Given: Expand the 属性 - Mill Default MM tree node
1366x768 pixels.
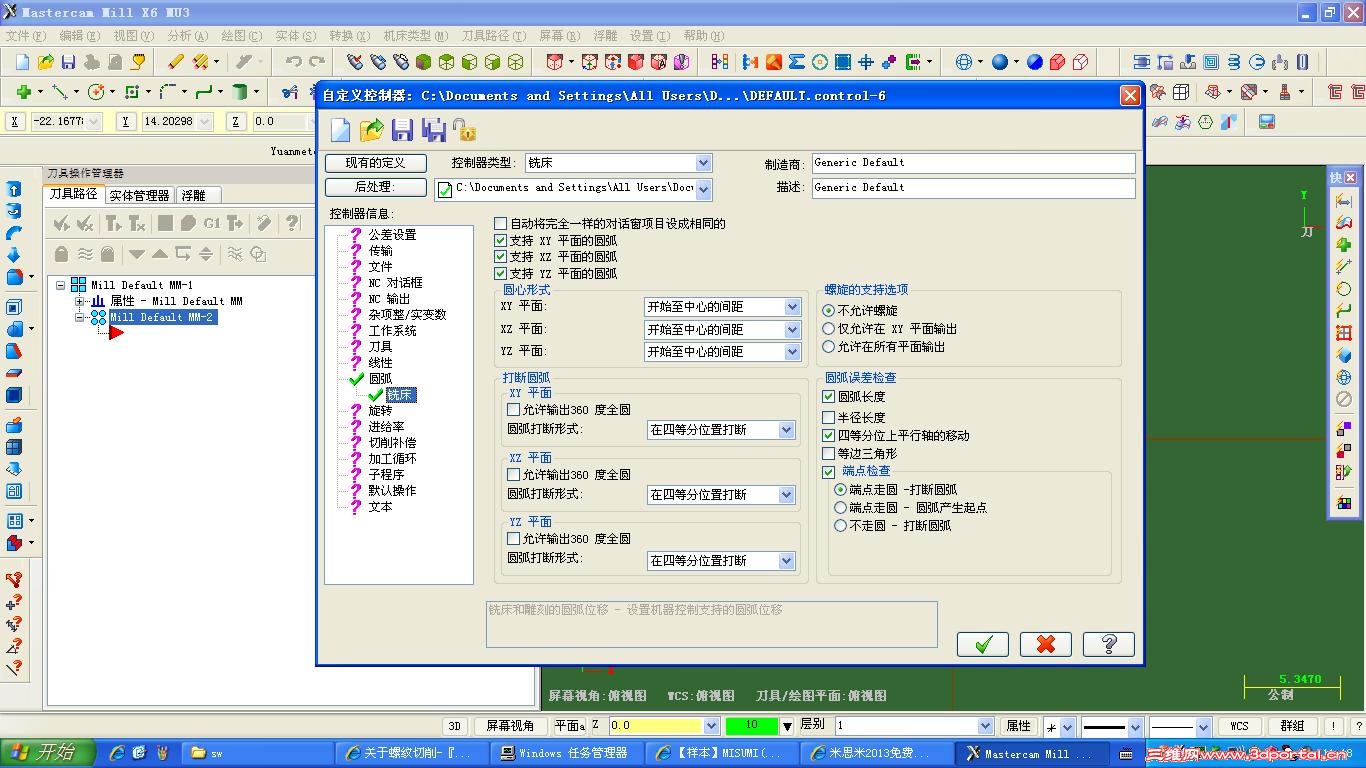Looking at the screenshot, I should pos(80,301).
